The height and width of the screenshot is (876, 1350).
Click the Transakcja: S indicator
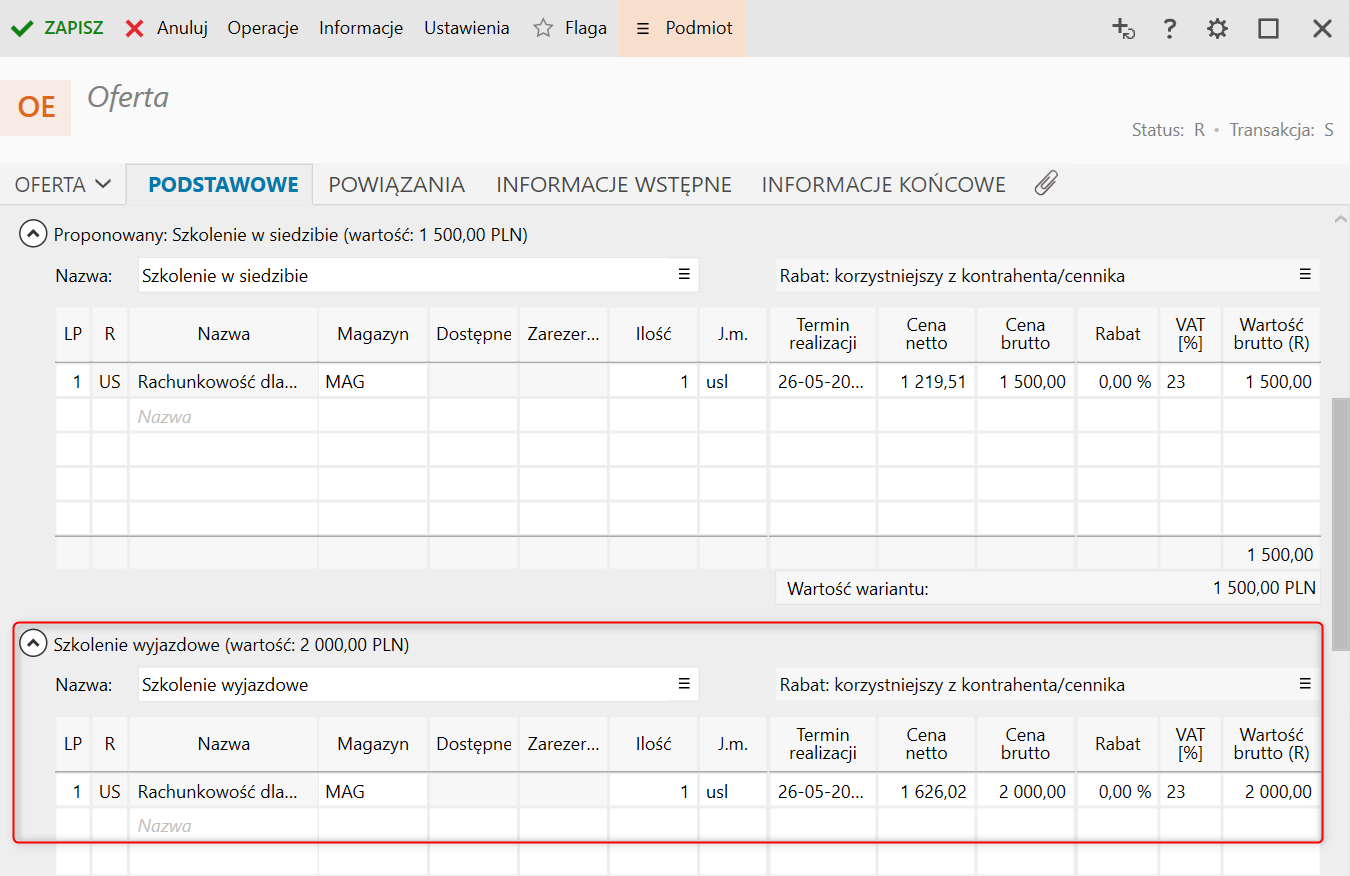[1281, 130]
